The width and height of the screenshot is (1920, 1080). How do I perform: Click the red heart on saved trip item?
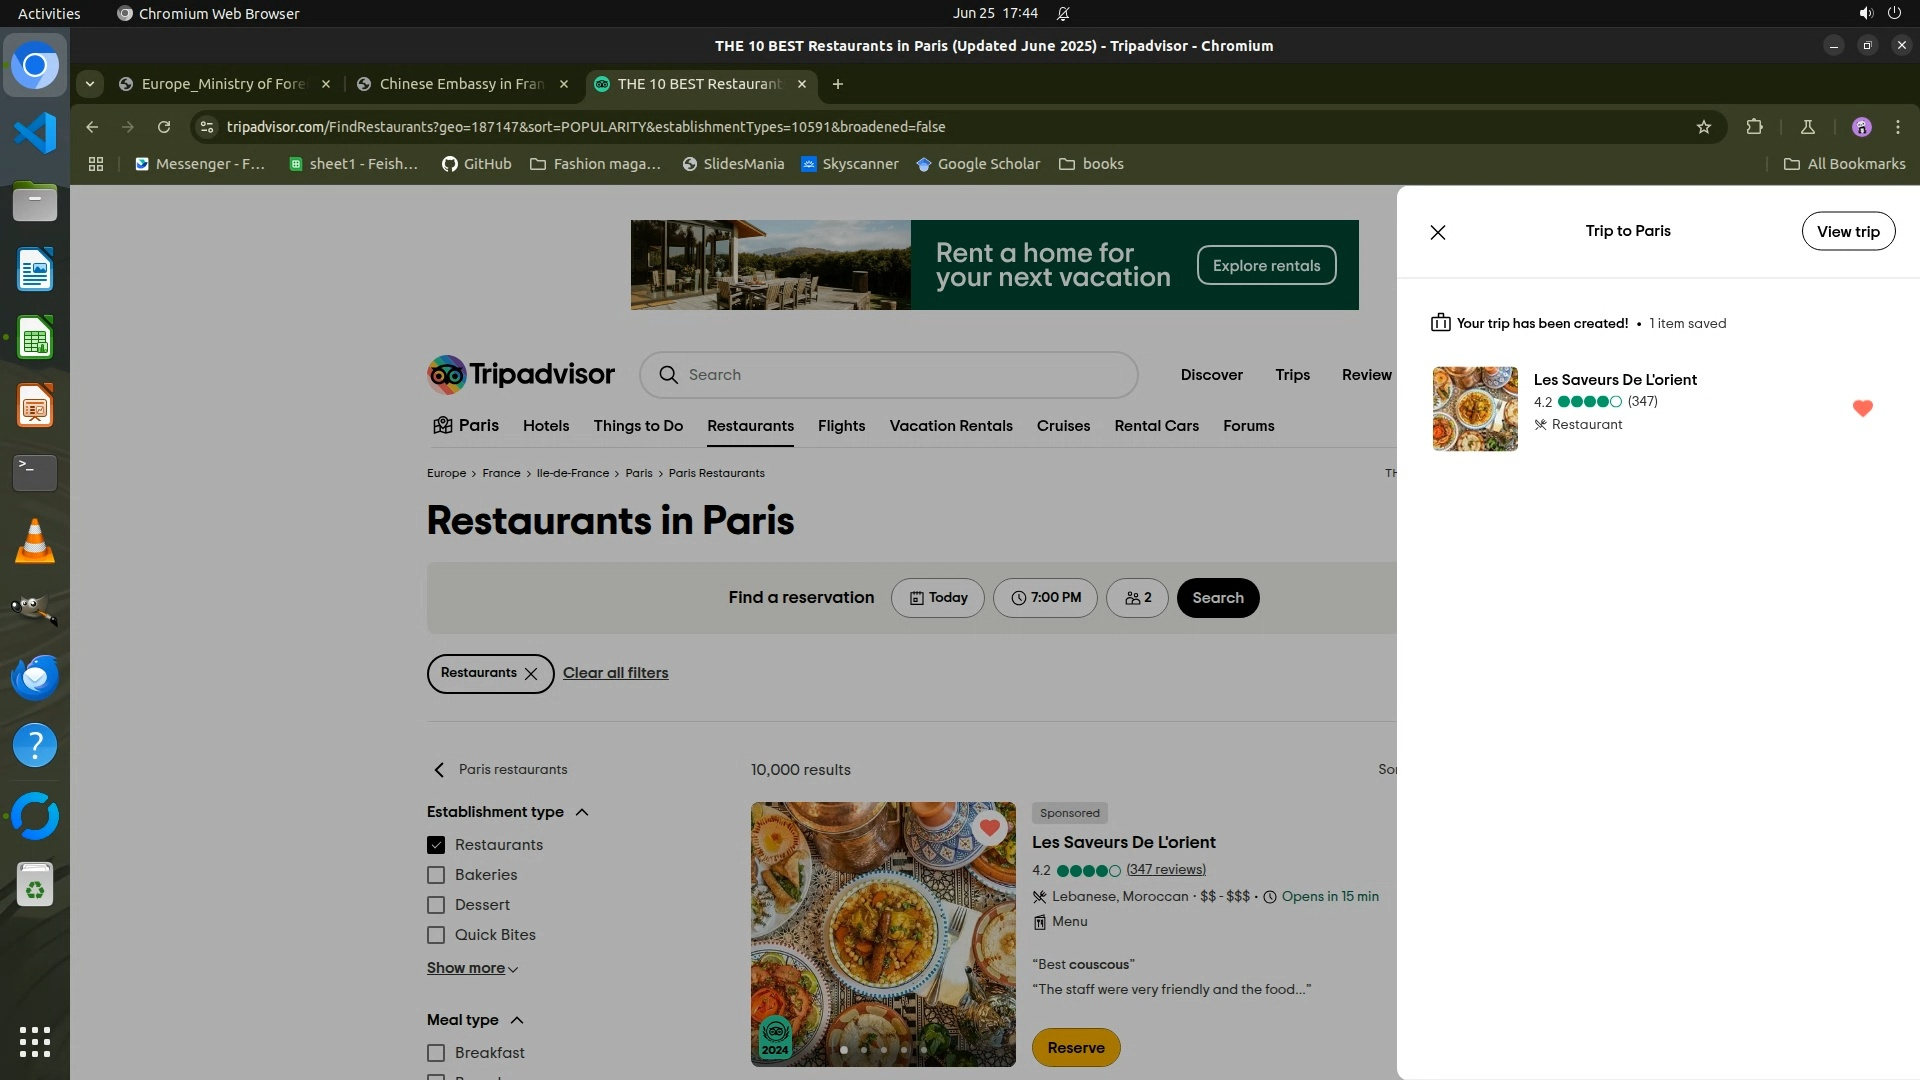point(1862,408)
